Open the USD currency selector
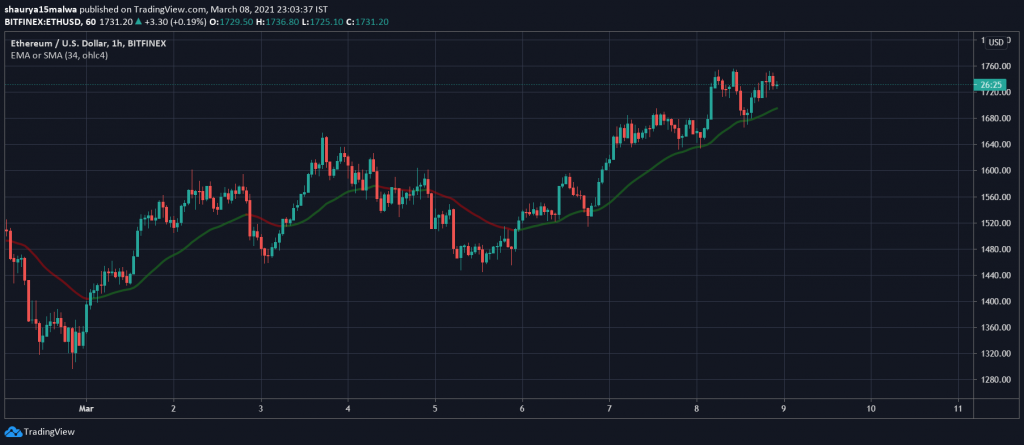 [x=995, y=41]
